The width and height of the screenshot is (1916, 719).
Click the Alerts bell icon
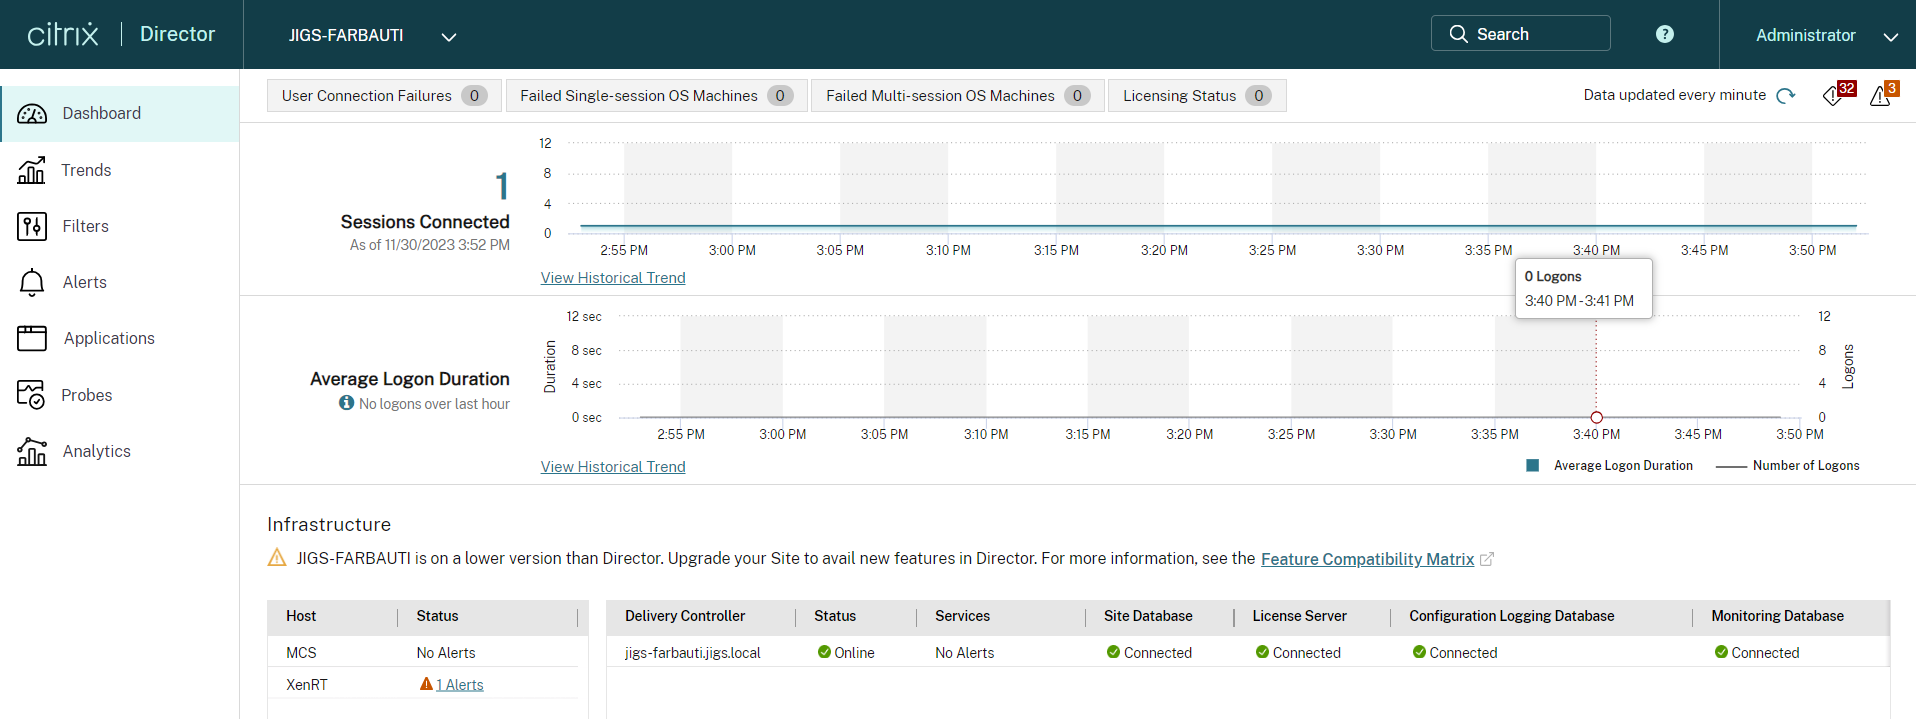coord(32,282)
